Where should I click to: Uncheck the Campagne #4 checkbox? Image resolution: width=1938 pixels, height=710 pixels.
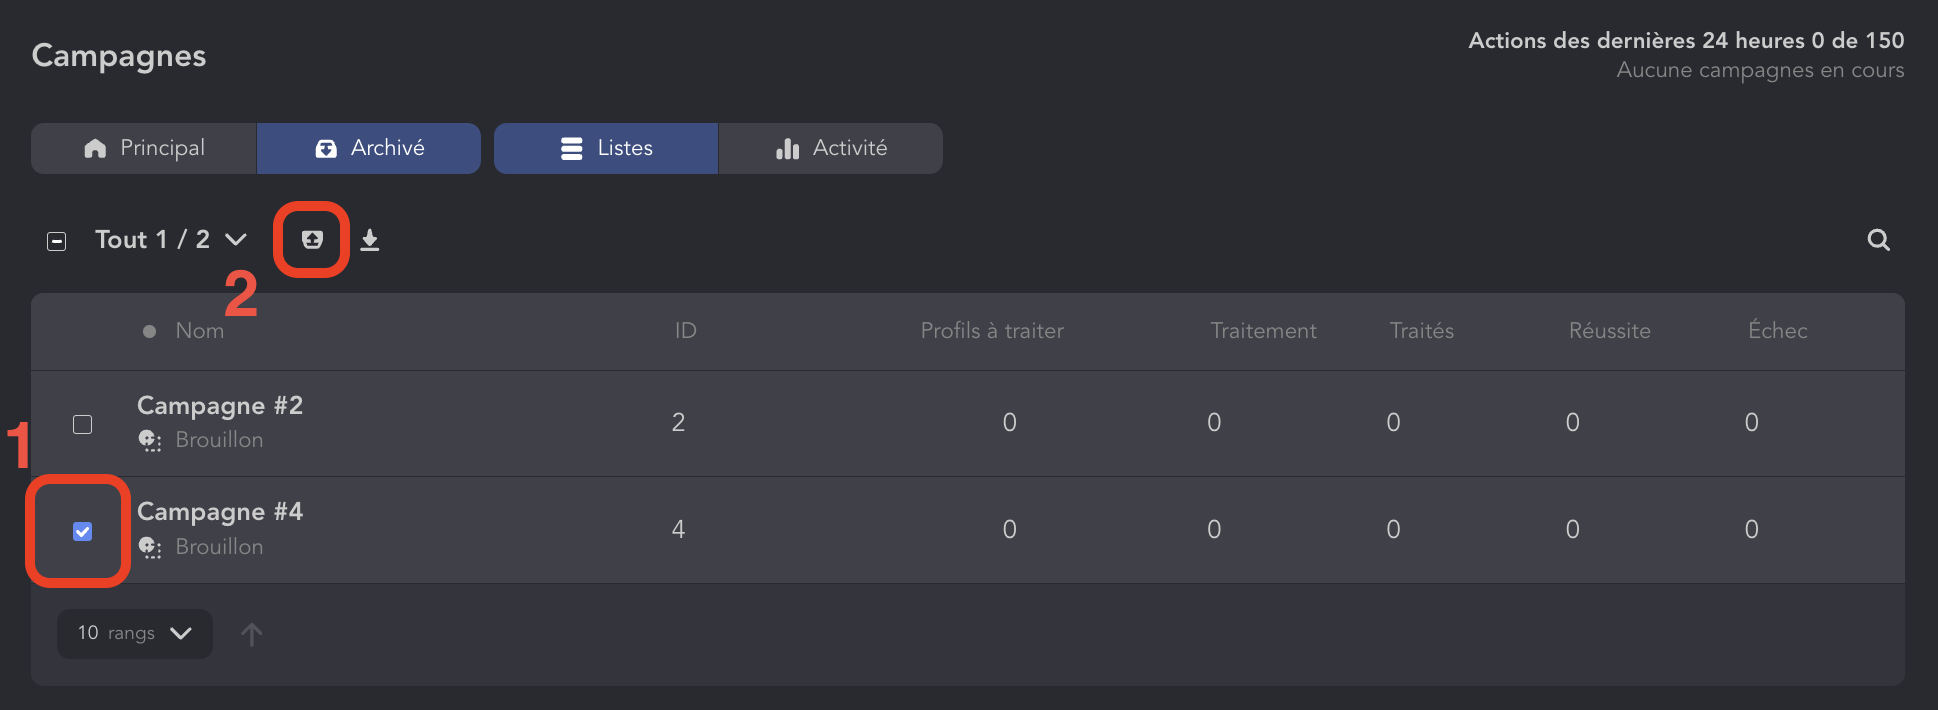pos(83,531)
